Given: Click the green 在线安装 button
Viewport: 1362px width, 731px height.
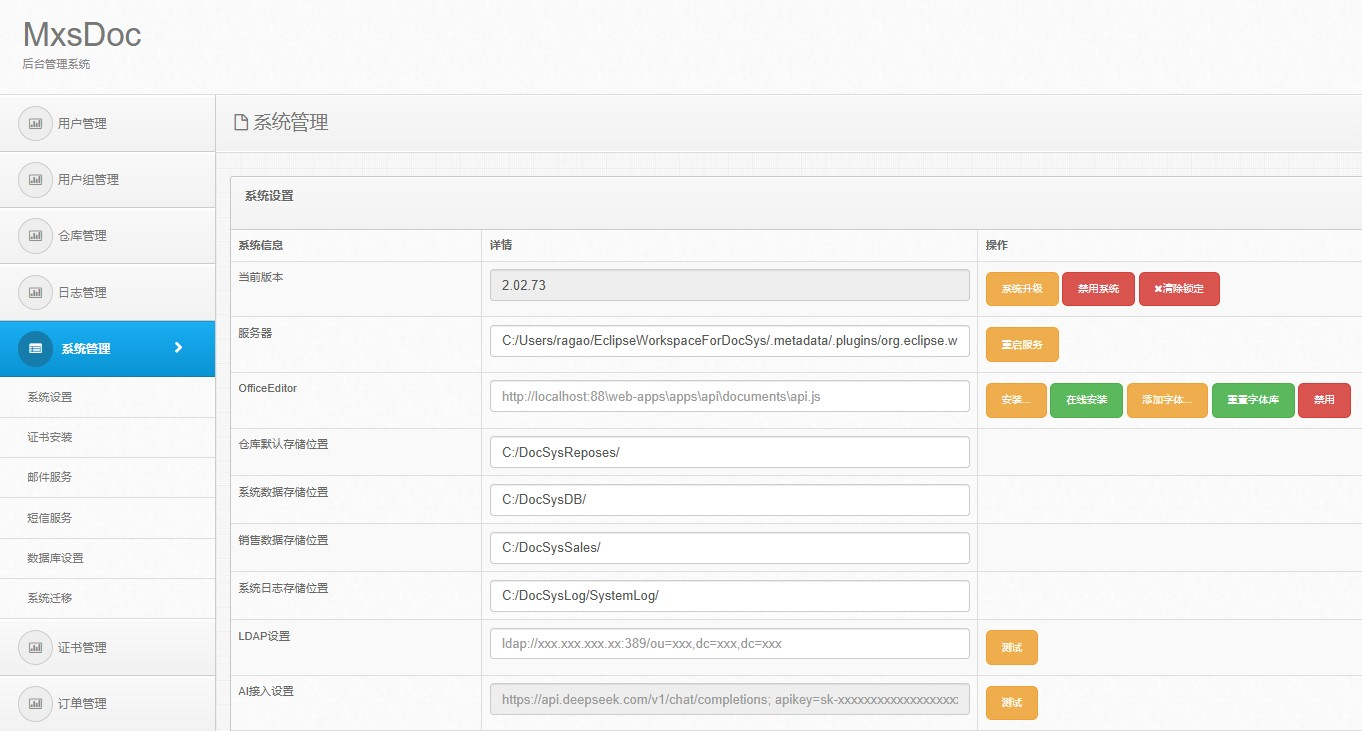Looking at the screenshot, I should (x=1086, y=400).
